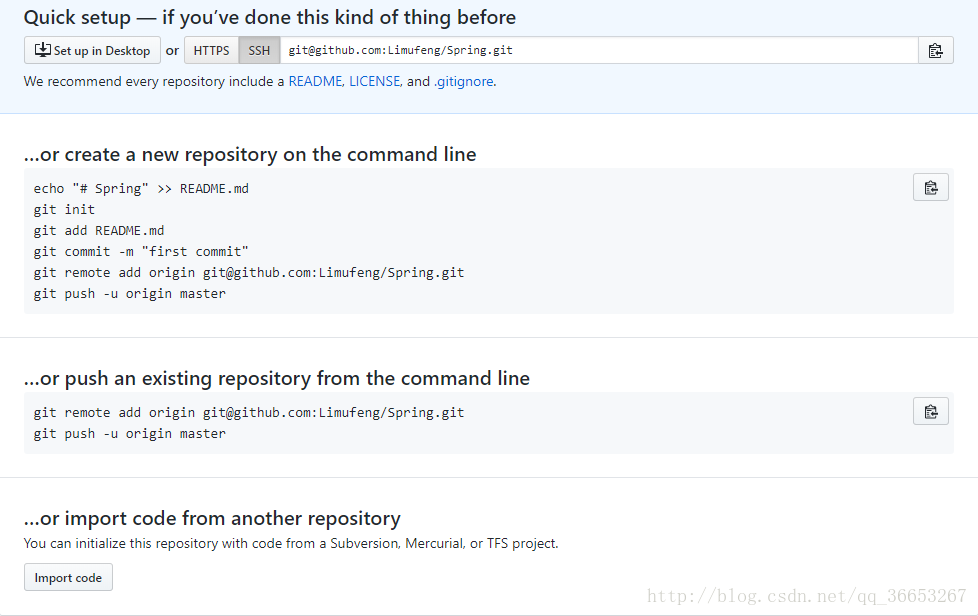Click the Quick setup heading text

click(x=269, y=17)
